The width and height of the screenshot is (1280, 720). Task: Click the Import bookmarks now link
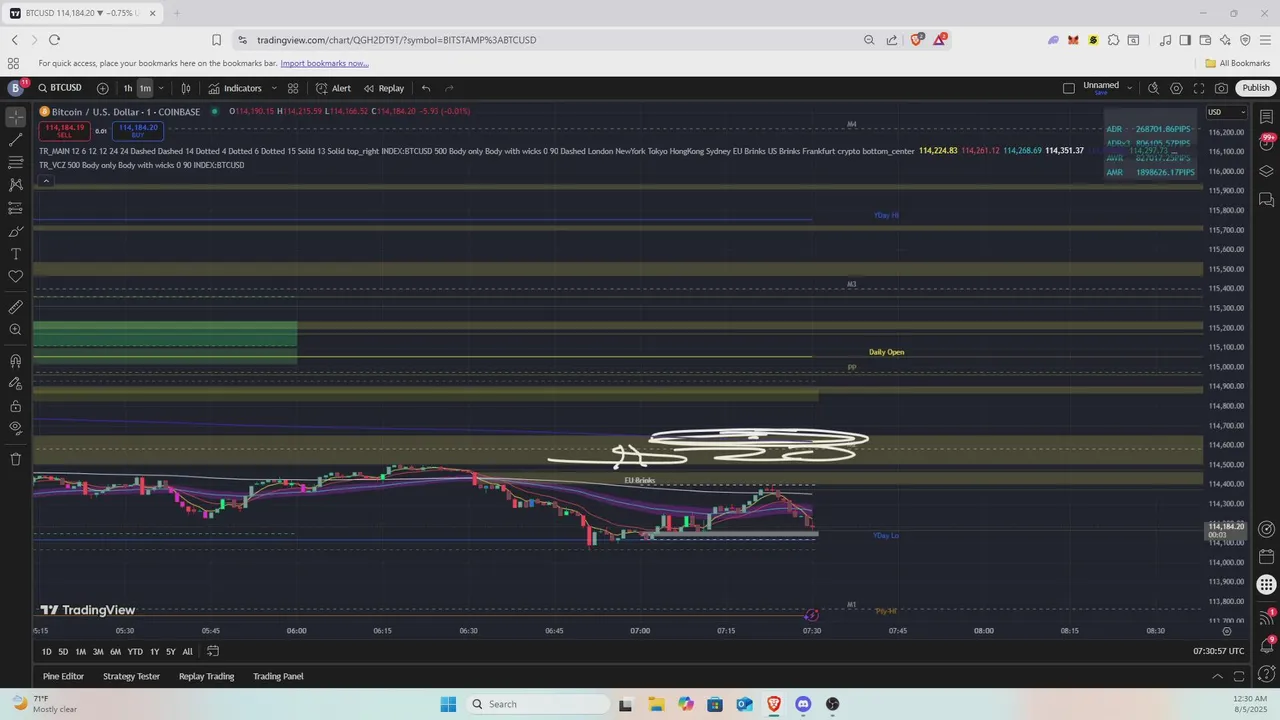coord(324,63)
